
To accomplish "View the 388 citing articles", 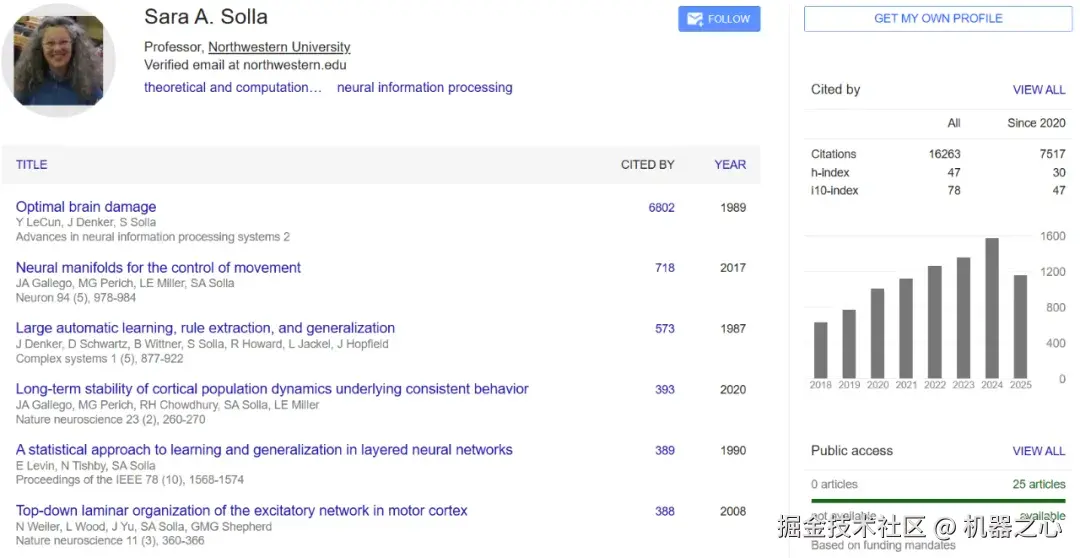I will click(x=665, y=511).
